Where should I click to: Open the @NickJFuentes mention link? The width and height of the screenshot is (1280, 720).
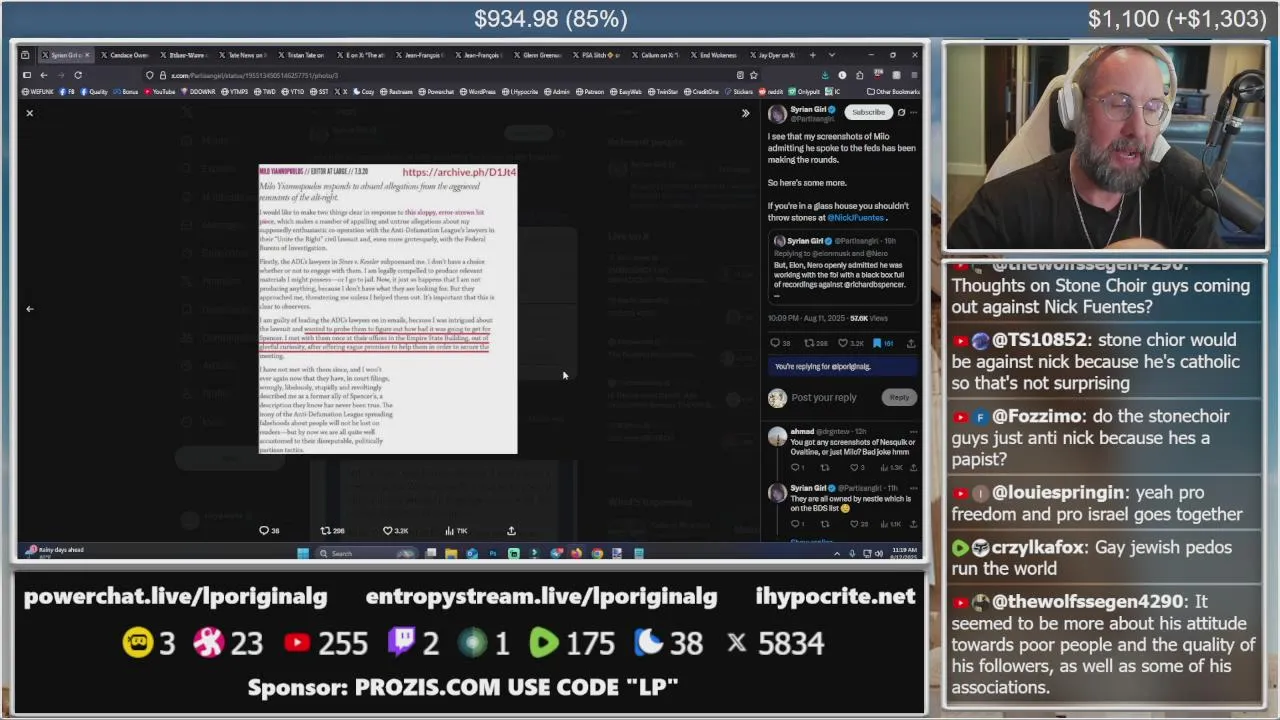tap(855, 217)
